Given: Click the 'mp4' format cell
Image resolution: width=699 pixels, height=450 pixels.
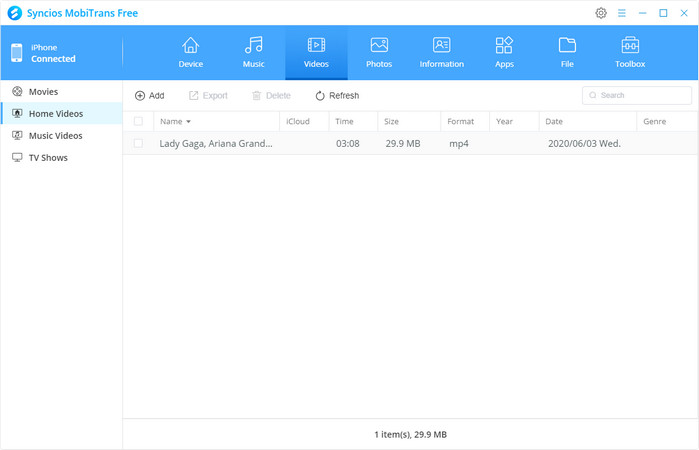Looking at the screenshot, I should point(459,144).
